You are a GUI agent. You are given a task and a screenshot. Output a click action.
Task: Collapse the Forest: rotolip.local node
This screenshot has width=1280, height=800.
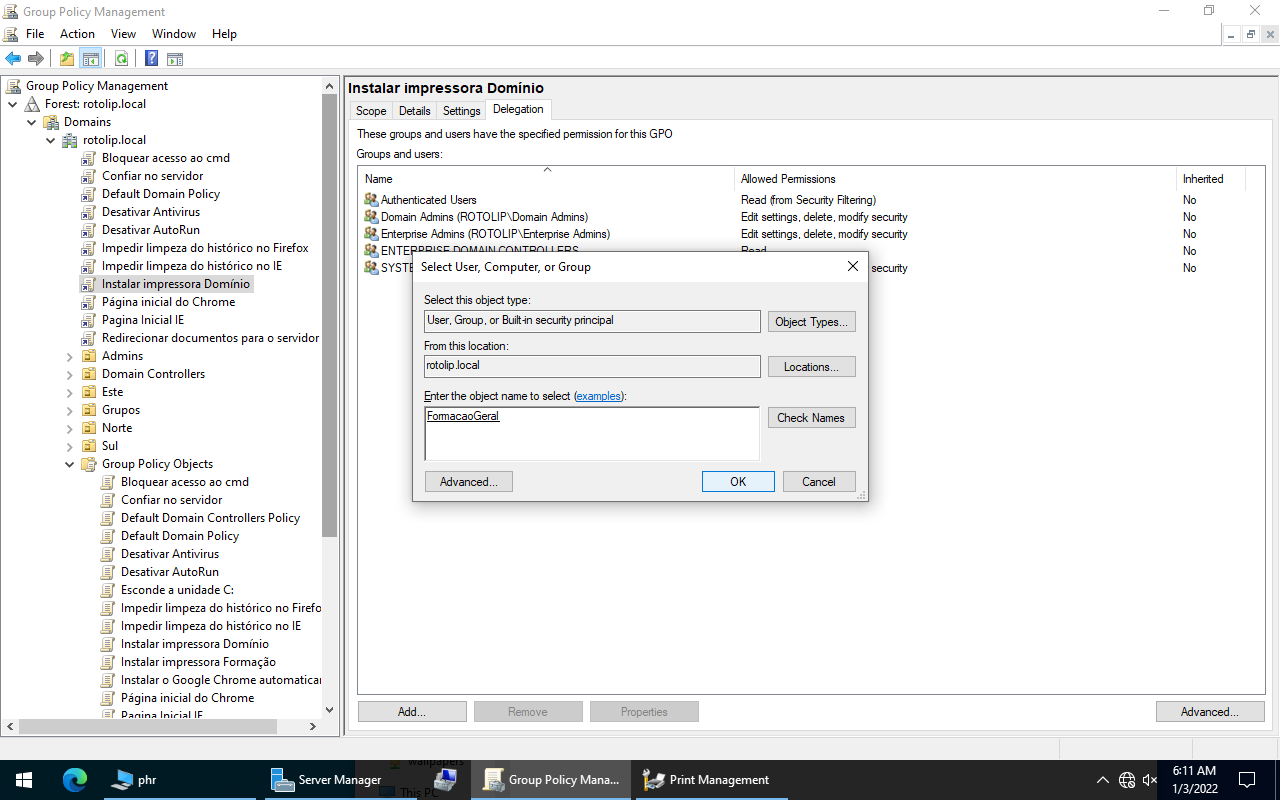coord(13,104)
